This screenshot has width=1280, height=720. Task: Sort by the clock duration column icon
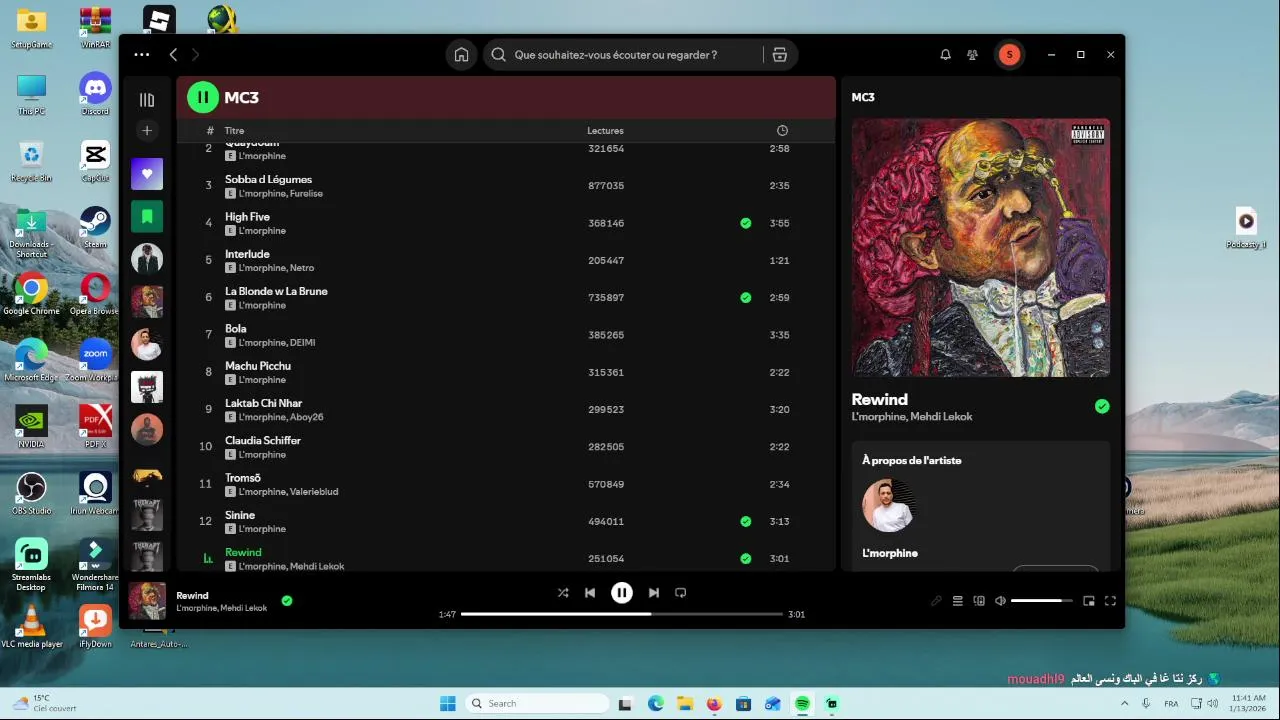click(x=782, y=131)
